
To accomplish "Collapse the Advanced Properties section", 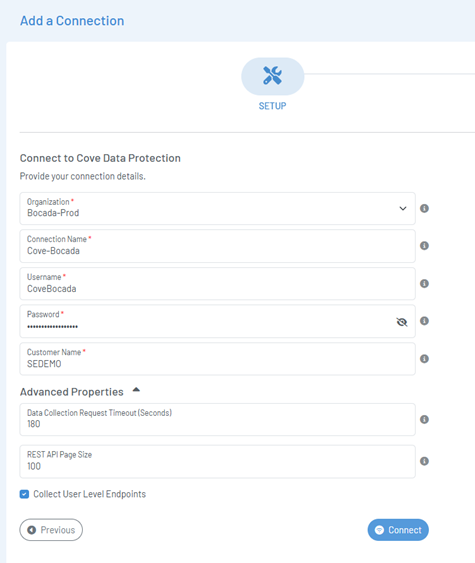I will coord(136,390).
